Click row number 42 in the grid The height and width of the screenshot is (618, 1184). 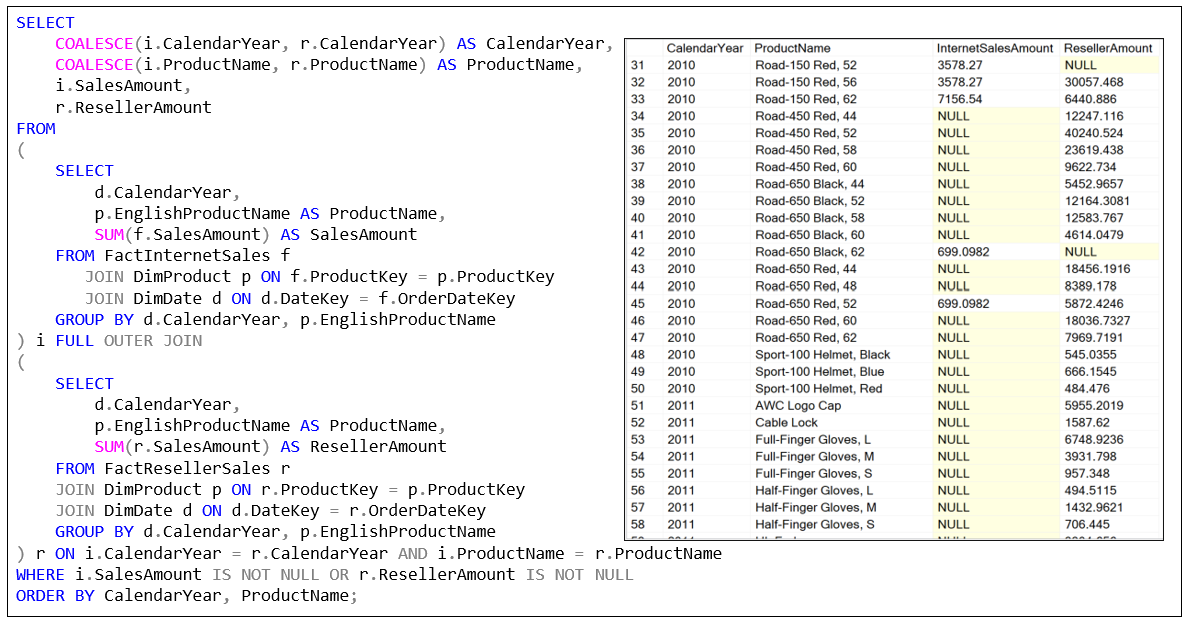point(638,252)
